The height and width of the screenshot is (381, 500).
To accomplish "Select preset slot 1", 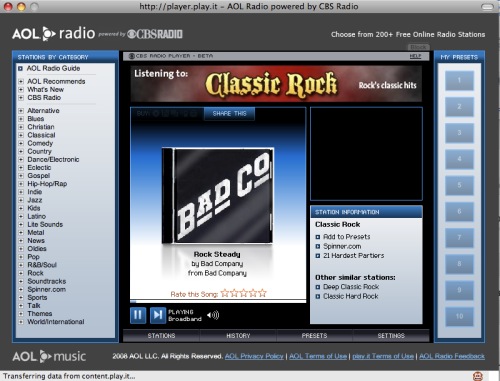I will pyautogui.click(x=459, y=80).
